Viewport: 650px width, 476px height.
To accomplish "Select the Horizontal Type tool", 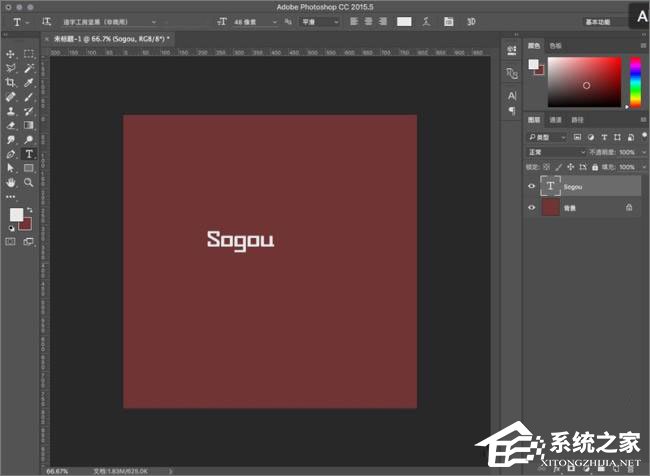I will (29, 154).
